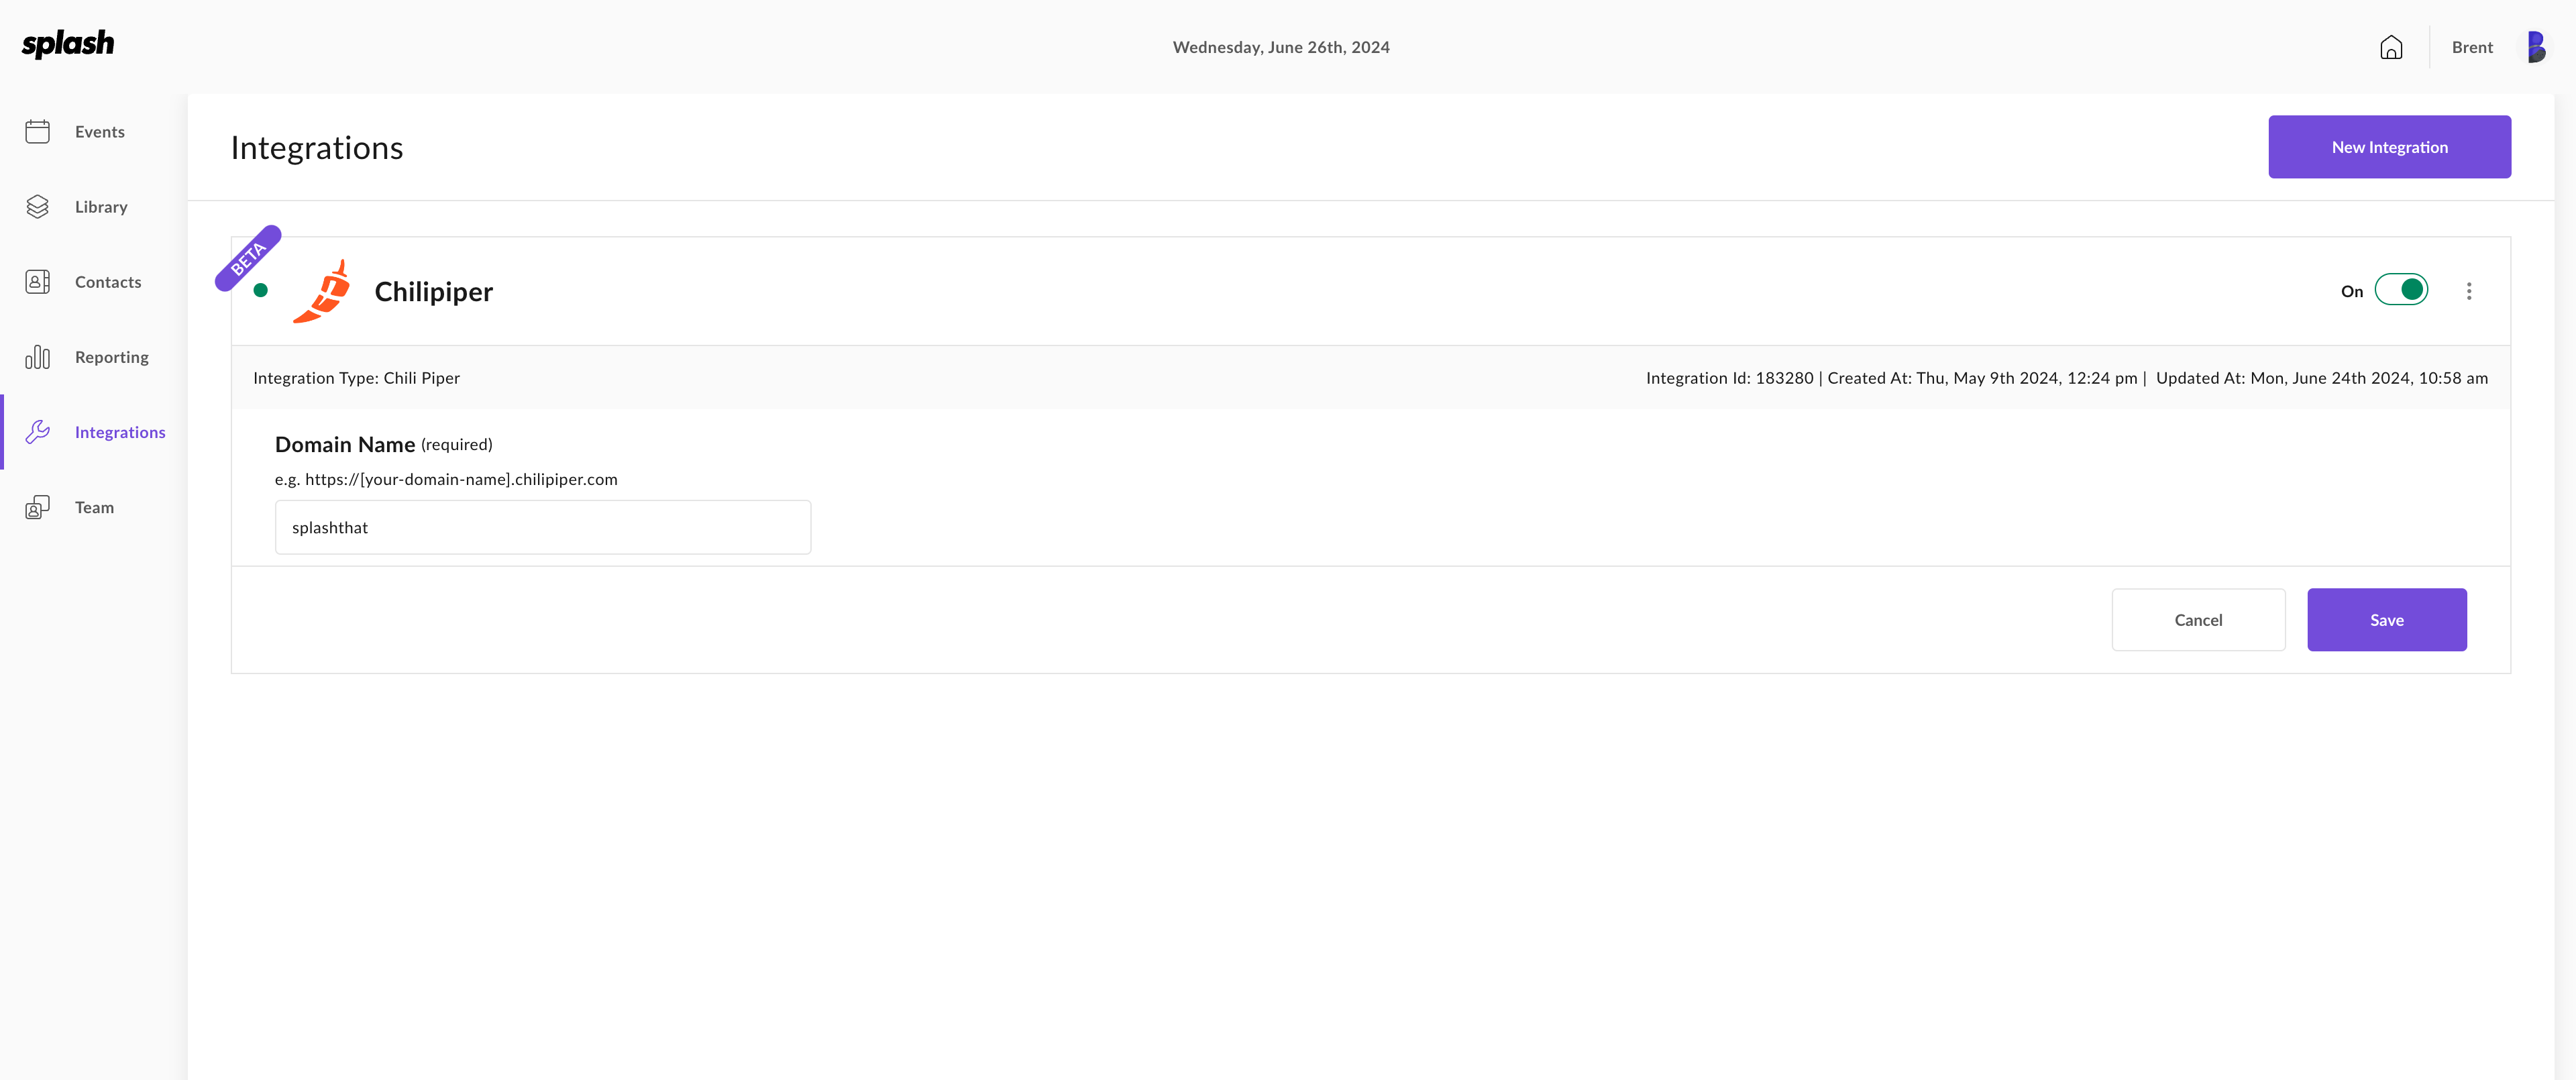This screenshot has height=1080, width=2576.
Task: Cancel editing the integration
Action: click(x=2198, y=620)
